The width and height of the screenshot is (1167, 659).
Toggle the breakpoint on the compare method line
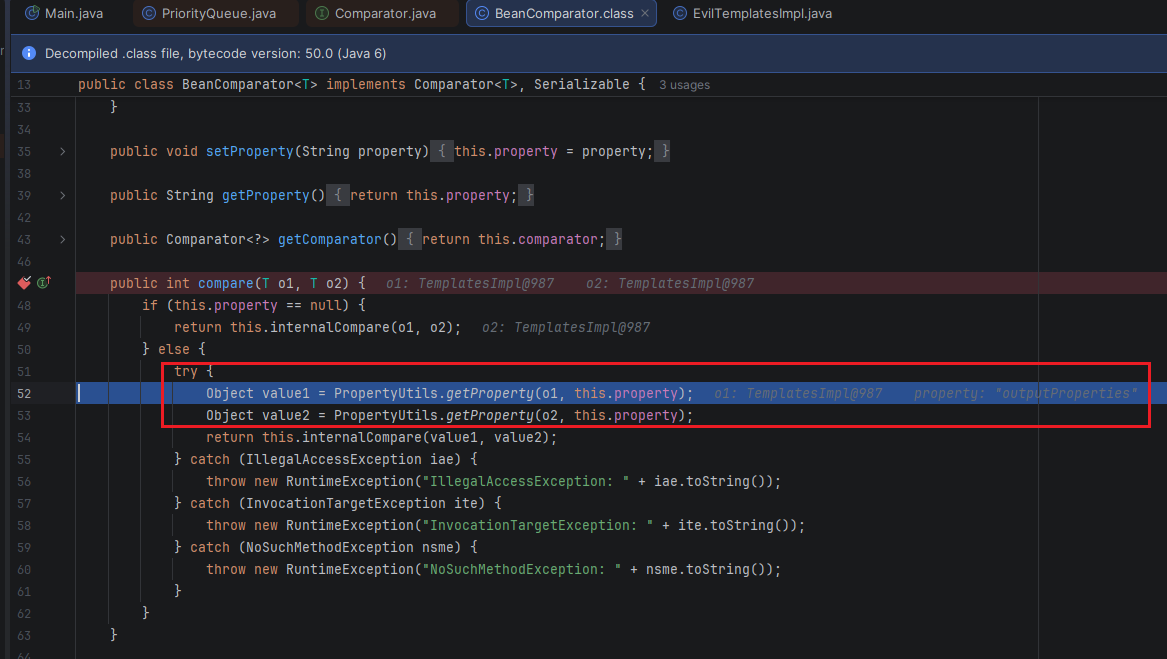[x=24, y=283]
